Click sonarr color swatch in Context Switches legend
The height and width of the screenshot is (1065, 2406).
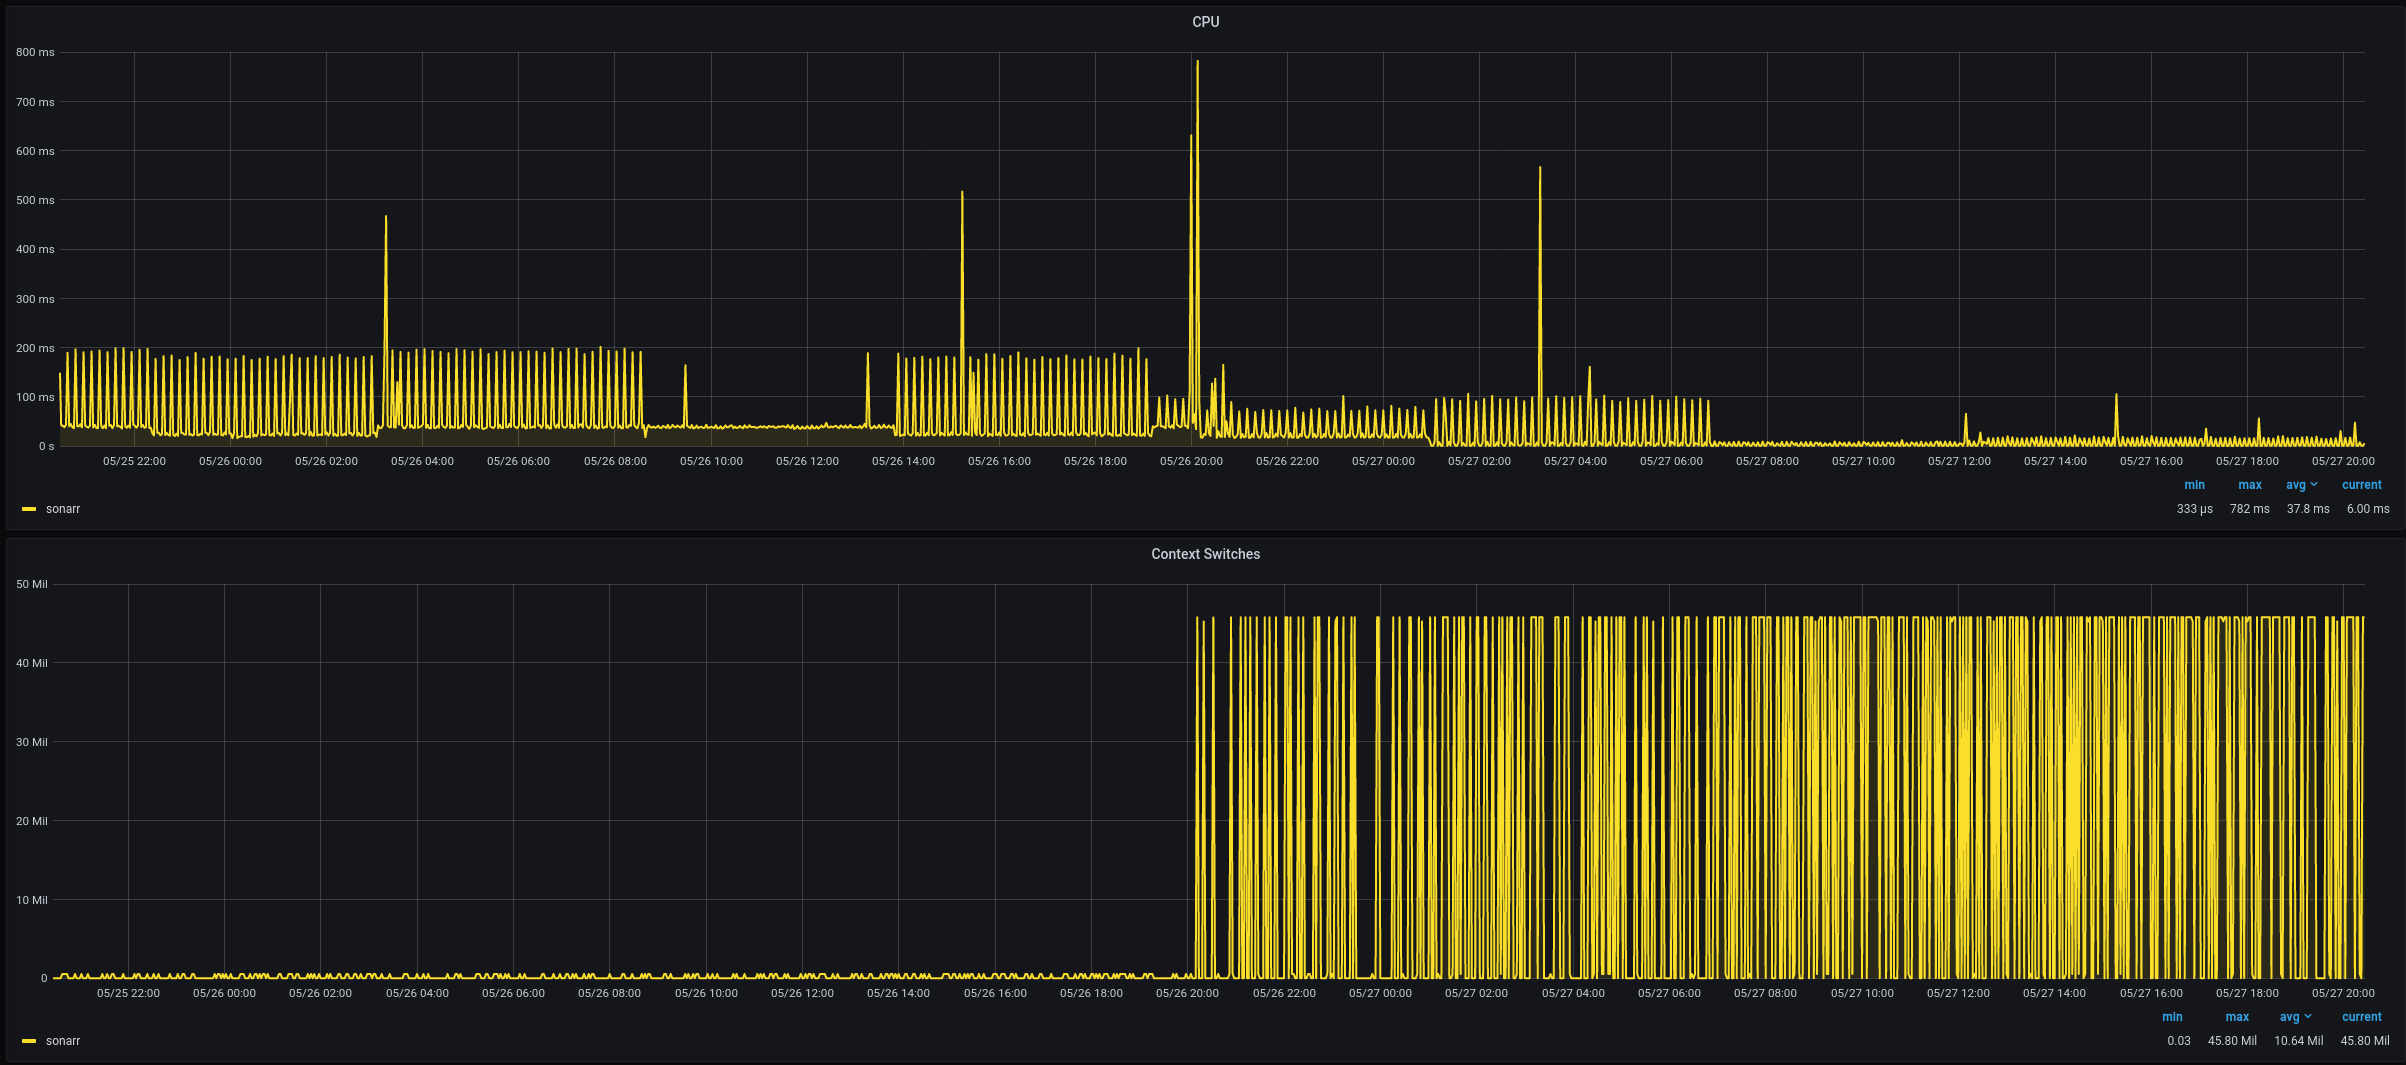click(29, 1041)
